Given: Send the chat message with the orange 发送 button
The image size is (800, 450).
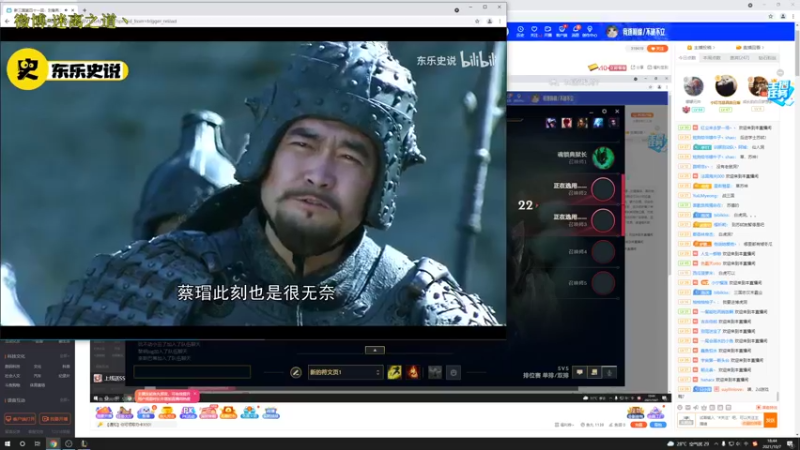Looking at the screenshot, I should tap(770, 420).
